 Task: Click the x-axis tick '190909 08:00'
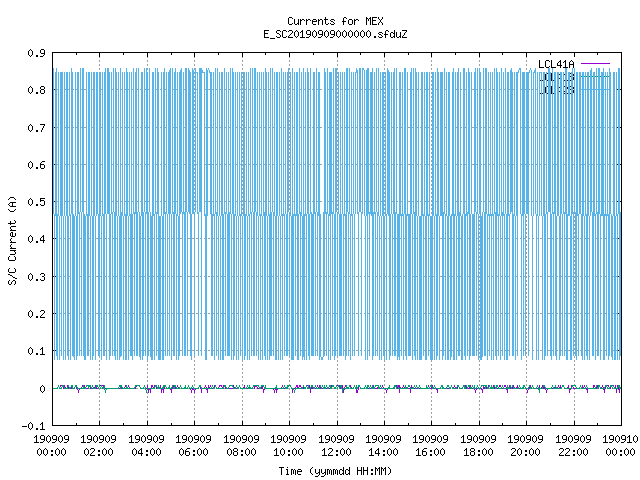[x=241, y=446]
